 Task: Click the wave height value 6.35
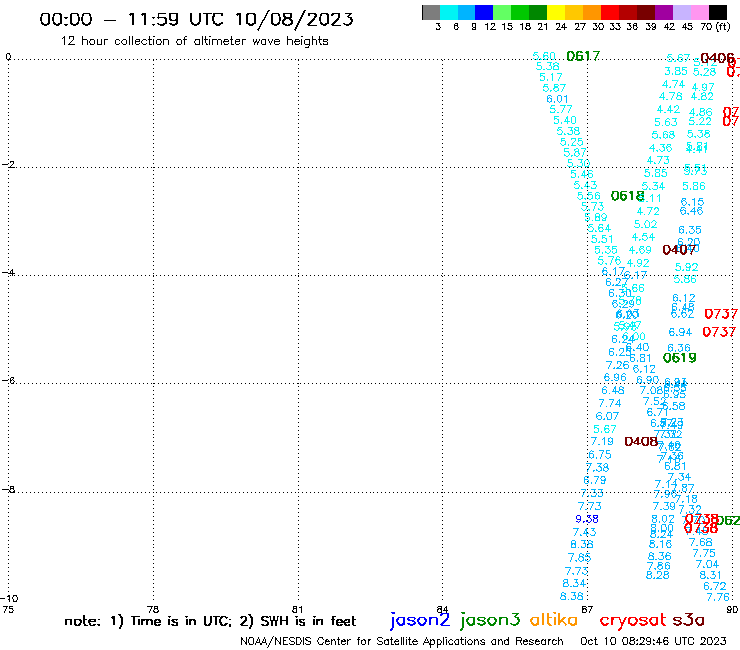click(690, 230)
